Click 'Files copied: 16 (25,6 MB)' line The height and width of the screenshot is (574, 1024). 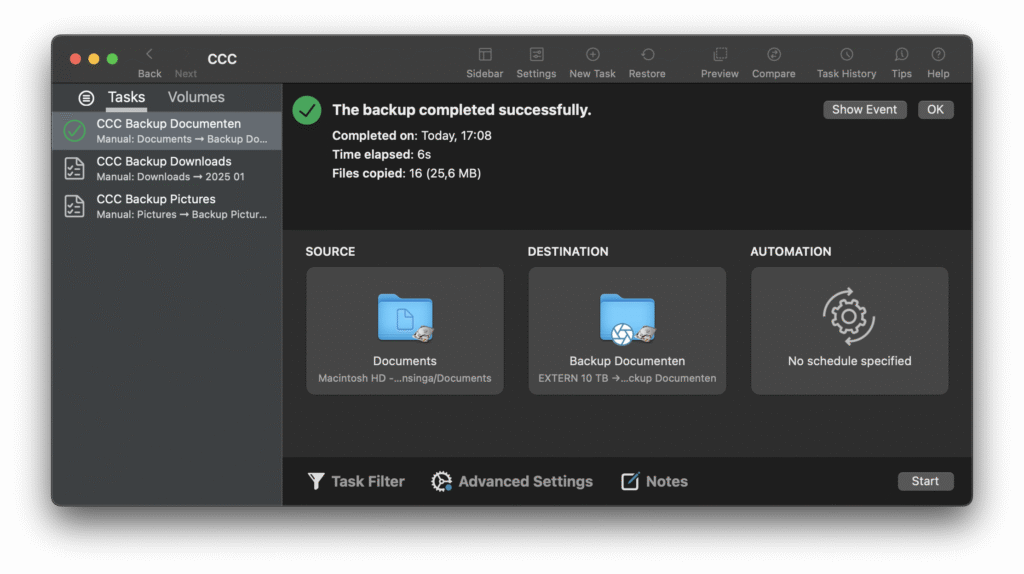coord(406,173)
